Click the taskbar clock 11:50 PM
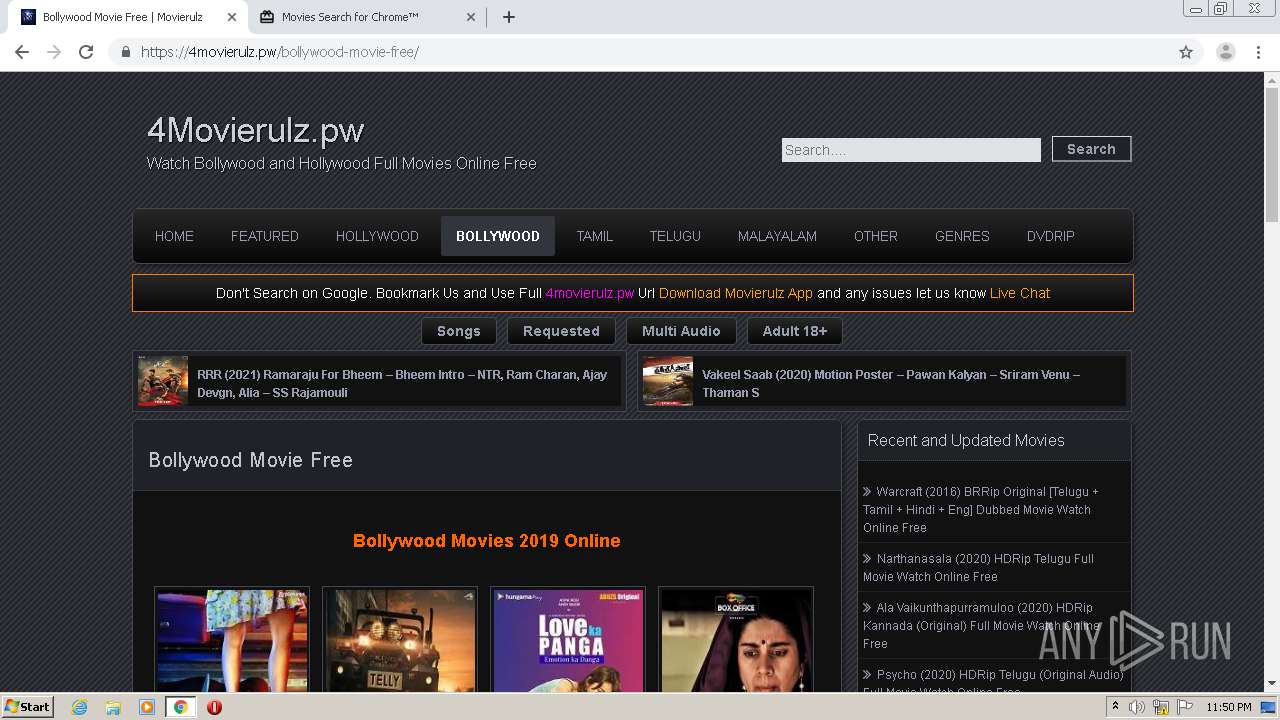This screenshot has width=1280, height=720. [x=1228, y=707]
